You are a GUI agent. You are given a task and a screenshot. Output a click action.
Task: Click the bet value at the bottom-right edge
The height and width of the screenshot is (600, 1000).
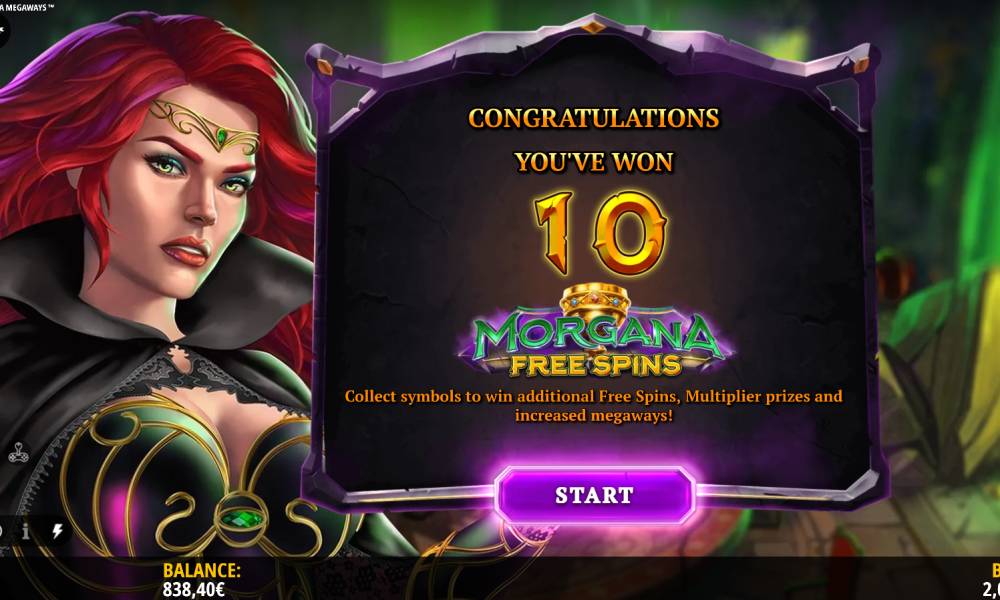point(991,590)
